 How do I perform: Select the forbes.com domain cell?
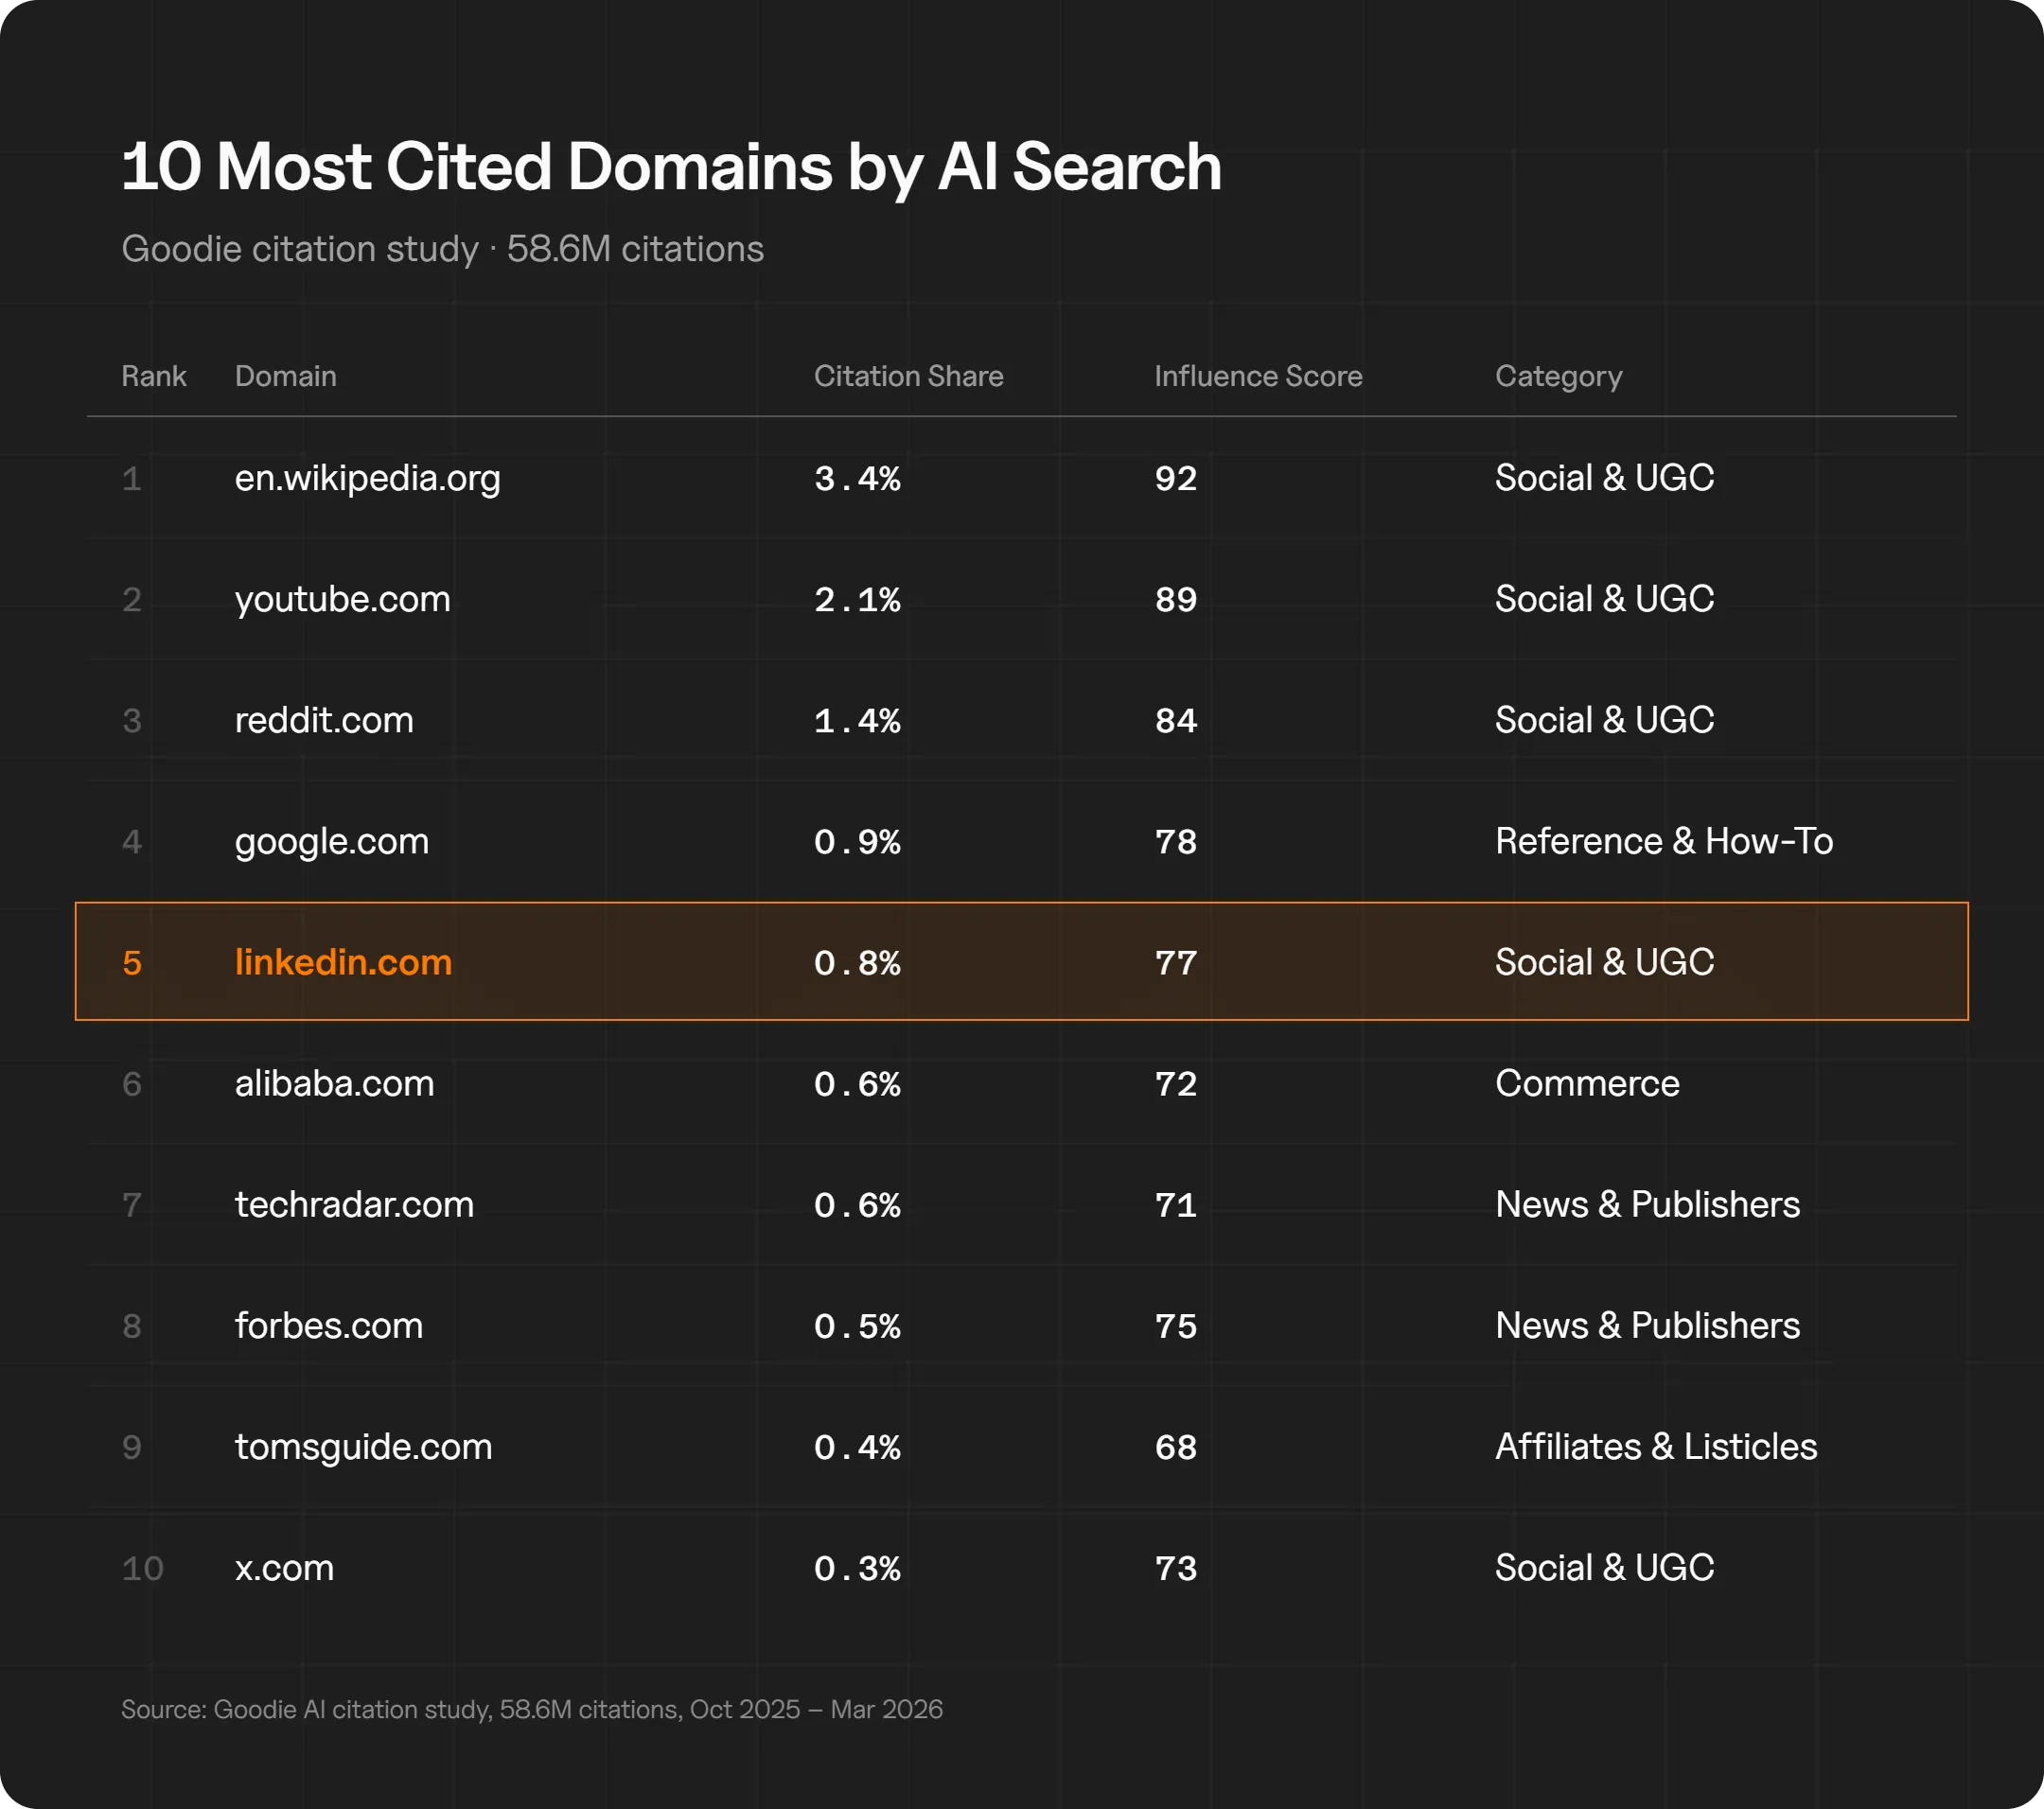328,1325
